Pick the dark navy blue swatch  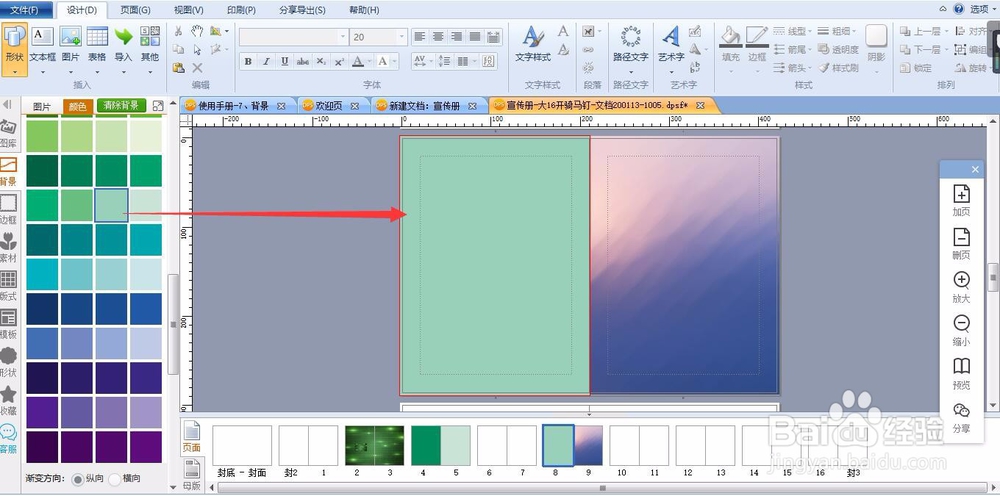[x=43, y=309]
